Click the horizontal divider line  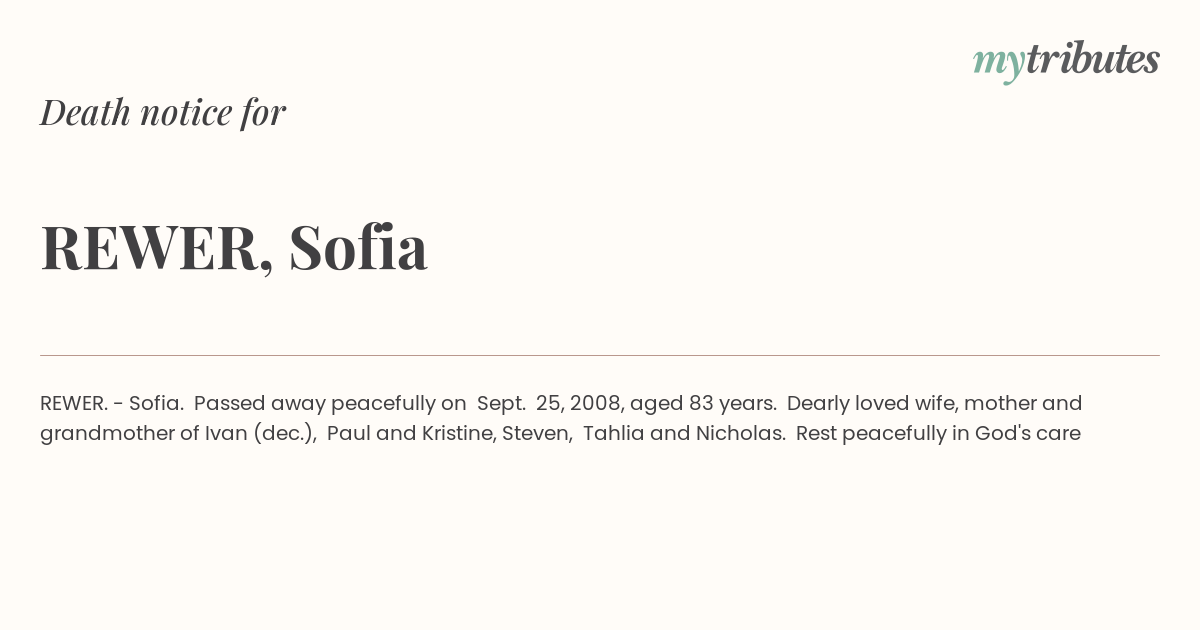coord(600,355)
